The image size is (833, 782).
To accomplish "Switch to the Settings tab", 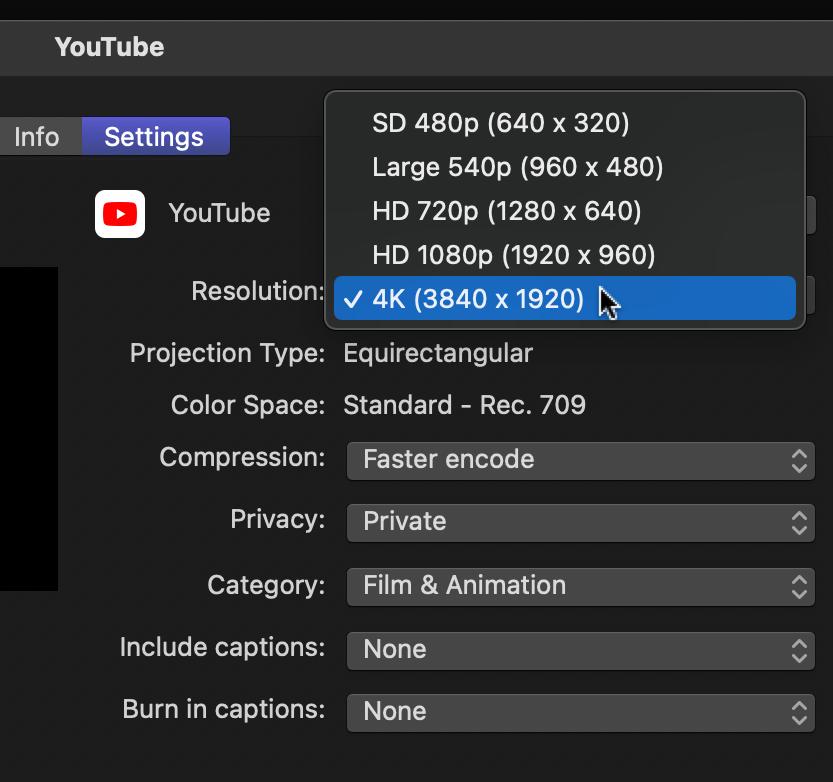I will click(155, 136).
